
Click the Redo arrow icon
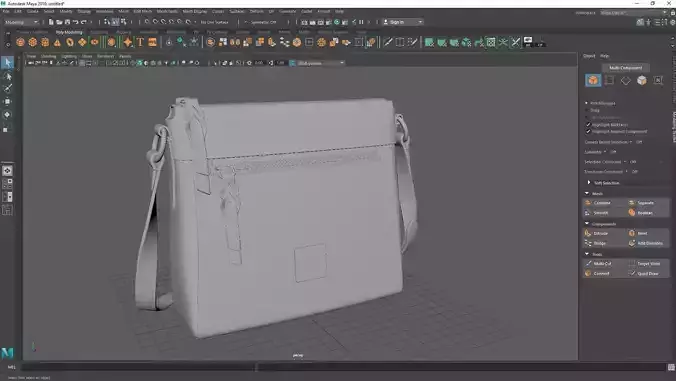pos(84,22)
